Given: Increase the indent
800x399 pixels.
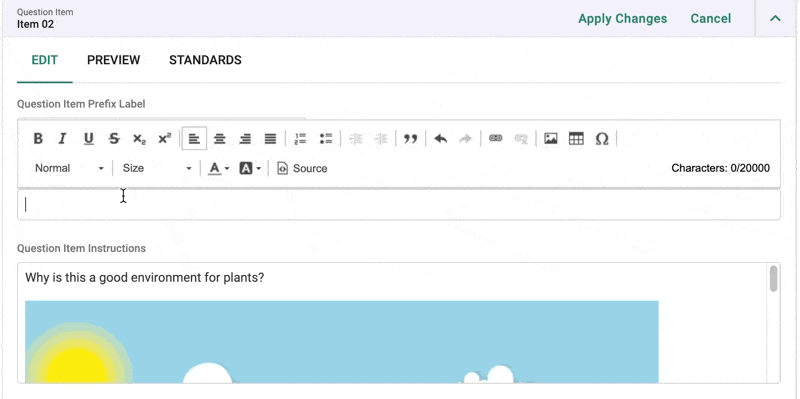Looking at the screenshot, I should (x=381, y=139).
